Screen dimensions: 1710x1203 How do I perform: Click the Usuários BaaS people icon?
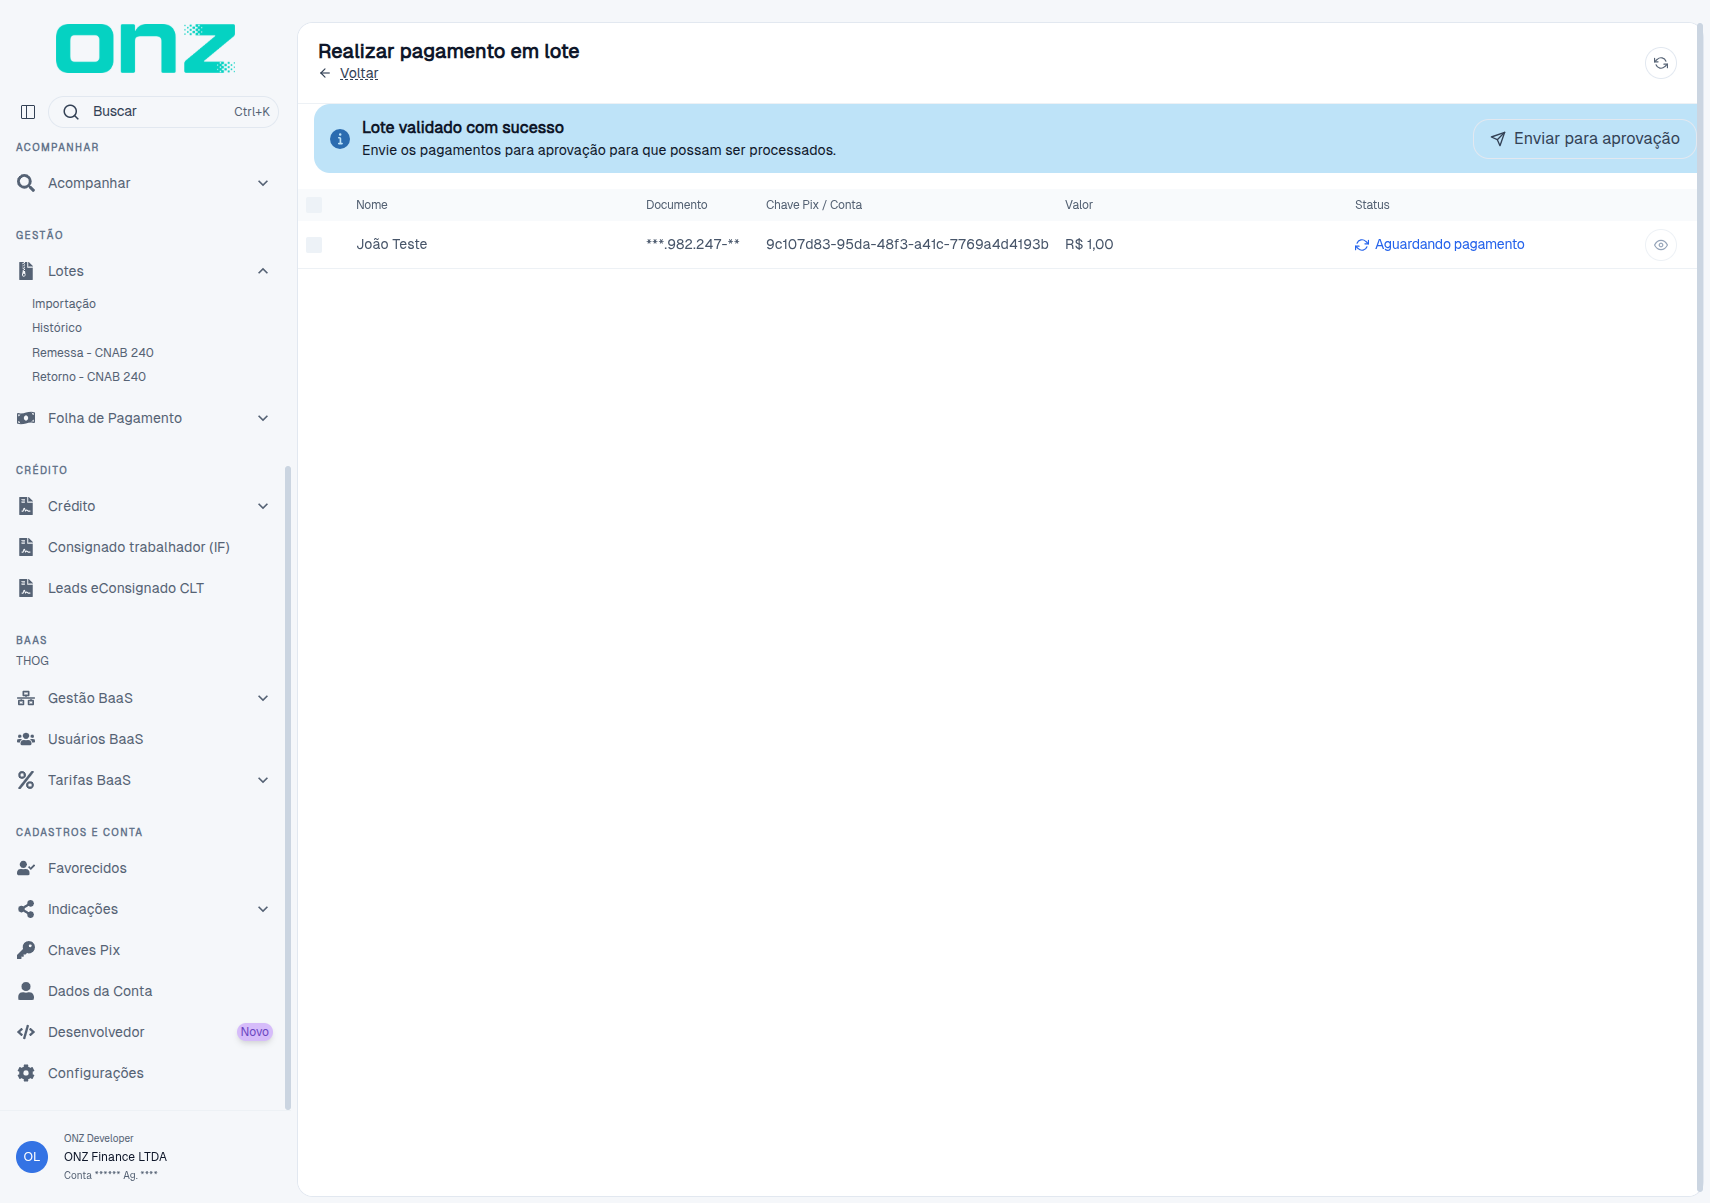(x=26, y=739)
